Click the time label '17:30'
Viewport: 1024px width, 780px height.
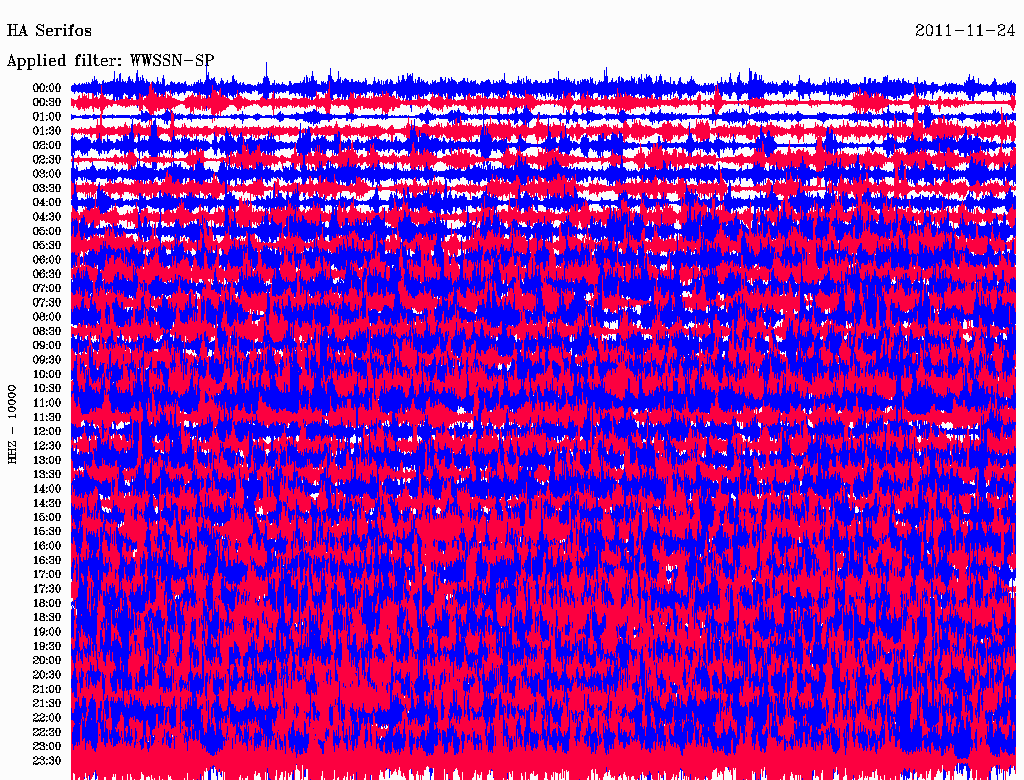point(47,589)
